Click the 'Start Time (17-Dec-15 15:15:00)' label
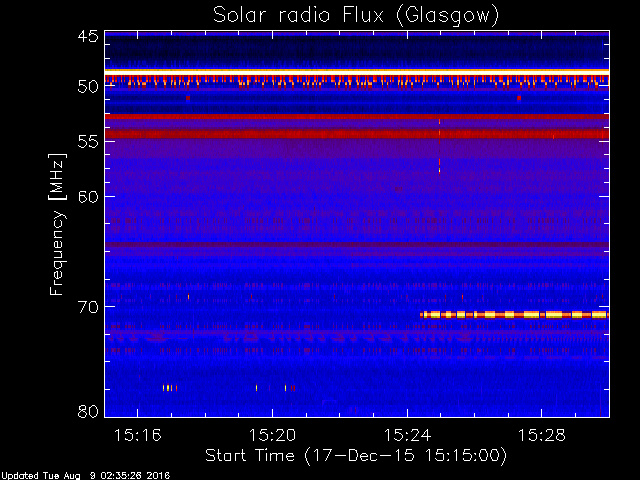Viewport: 640px width, 480px height. click(x=356, y=456)
